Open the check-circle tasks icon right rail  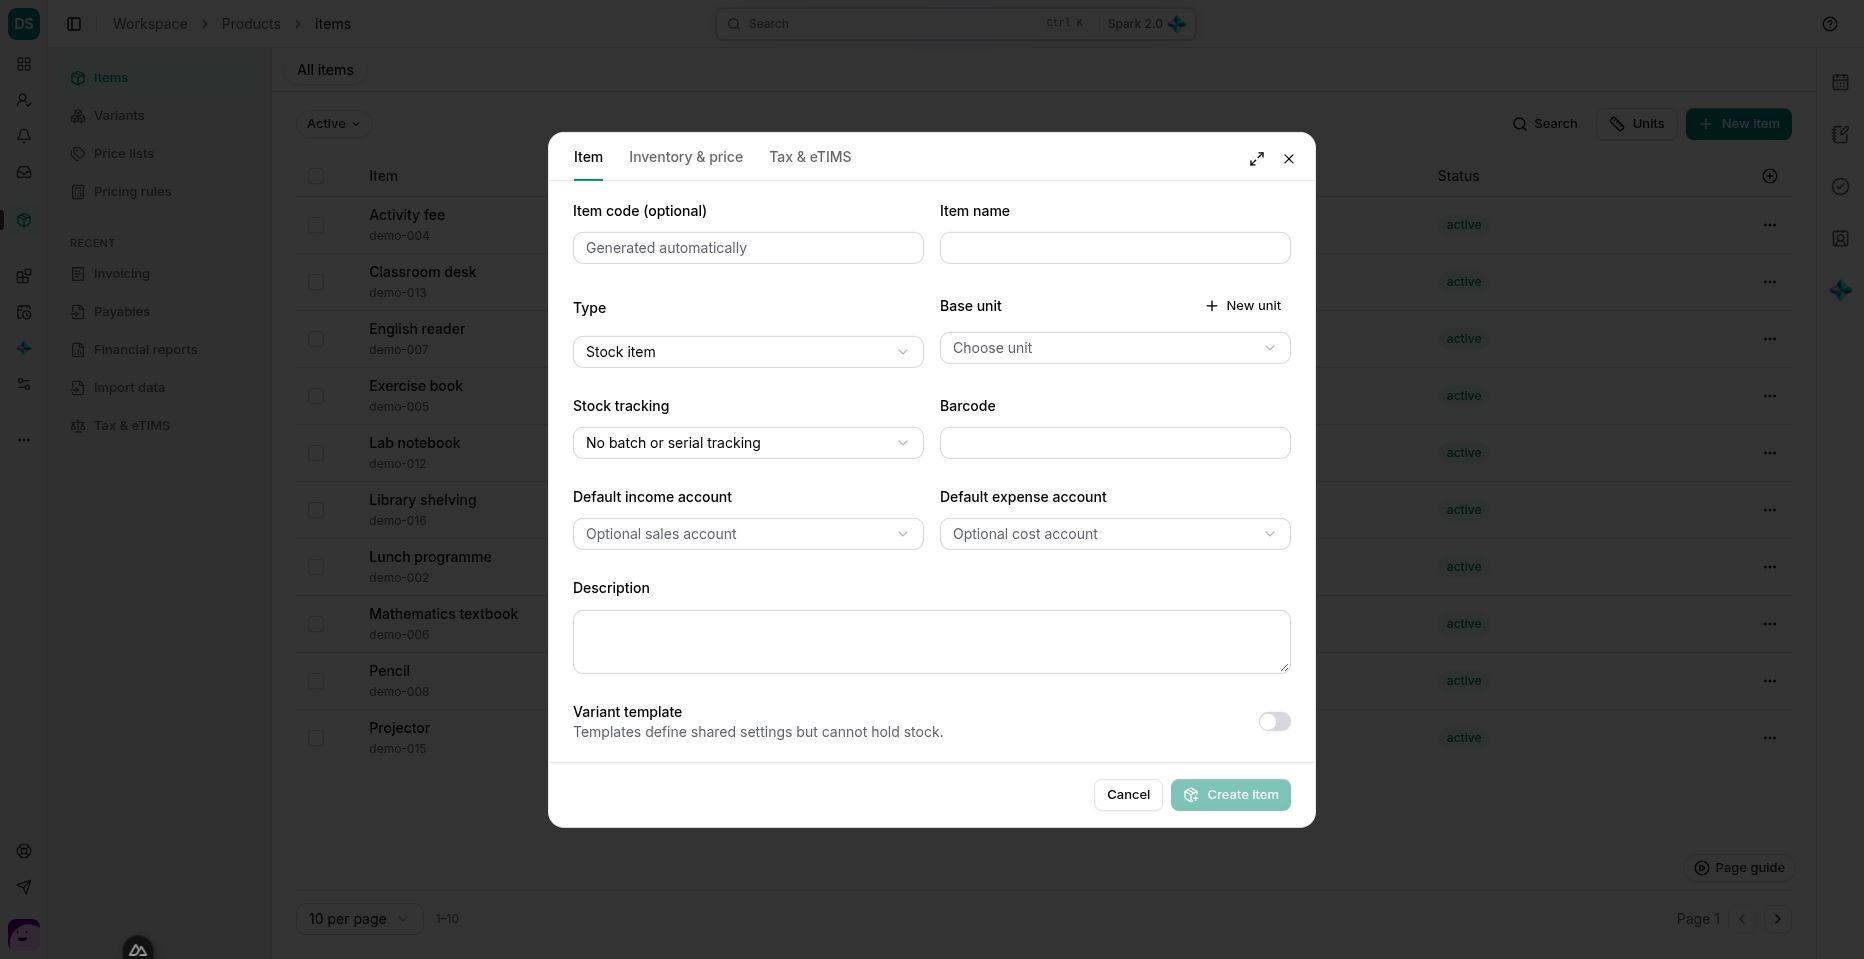[x=1840, y=186]
